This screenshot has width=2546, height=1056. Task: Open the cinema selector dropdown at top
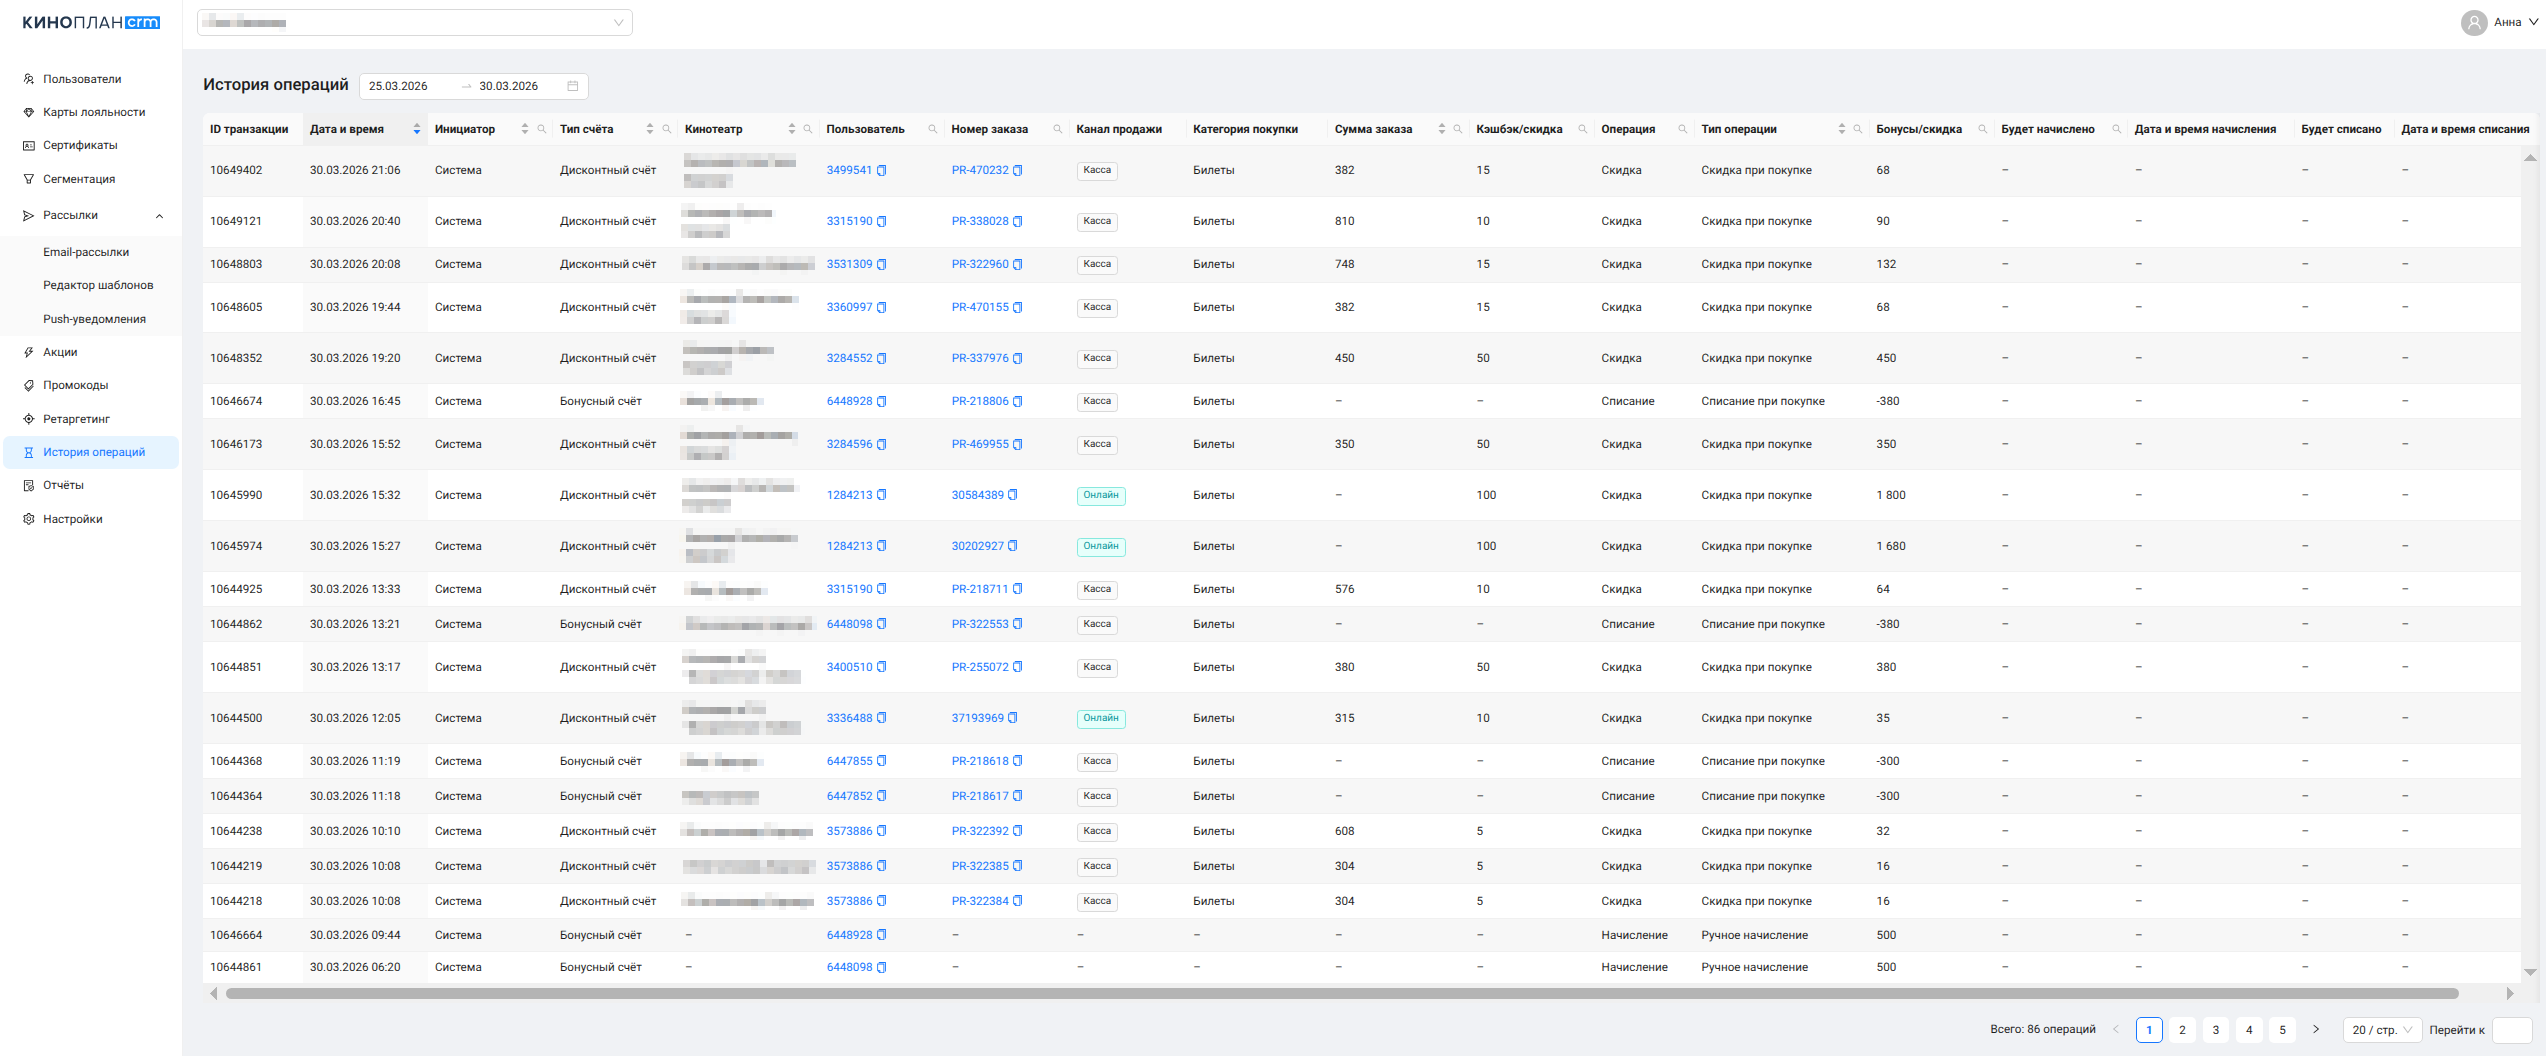(x=415, y=23)
